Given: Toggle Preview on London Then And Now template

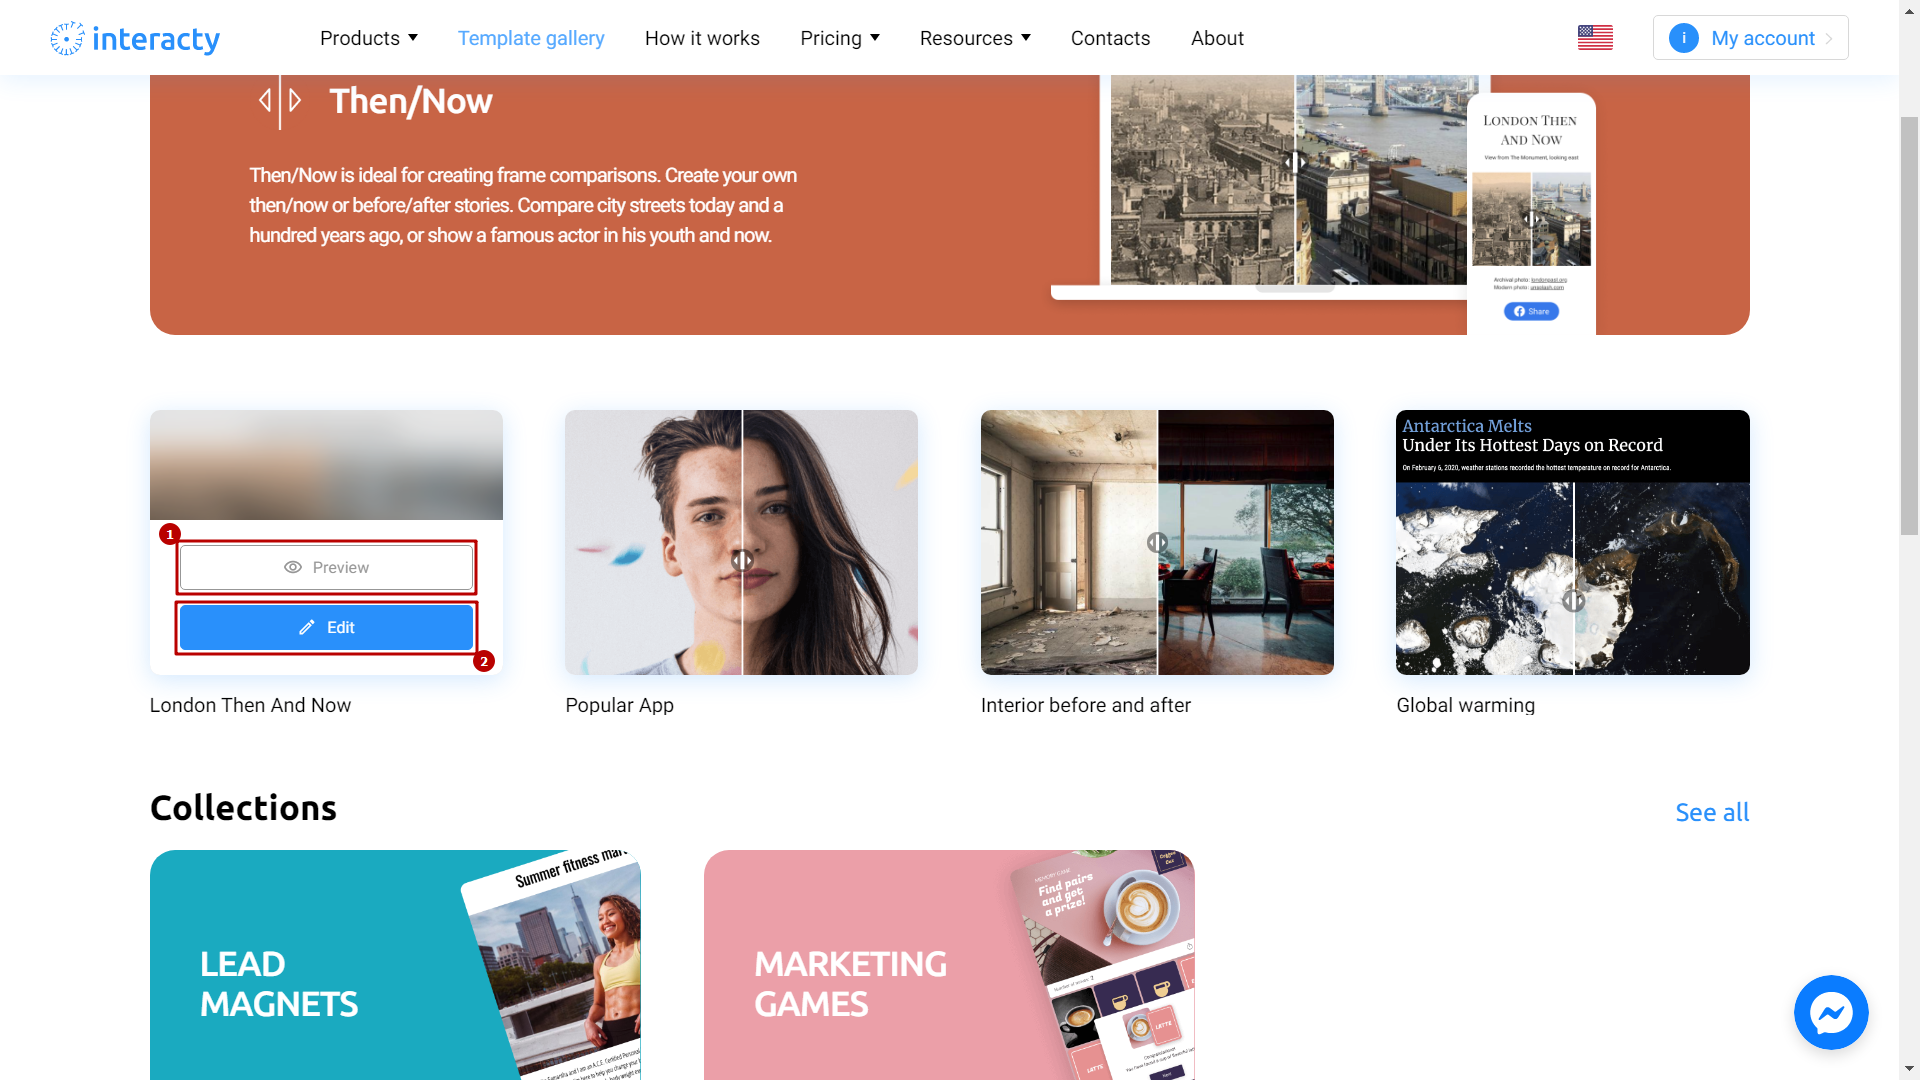Looking at the screenshot, I should click(326, 567).
